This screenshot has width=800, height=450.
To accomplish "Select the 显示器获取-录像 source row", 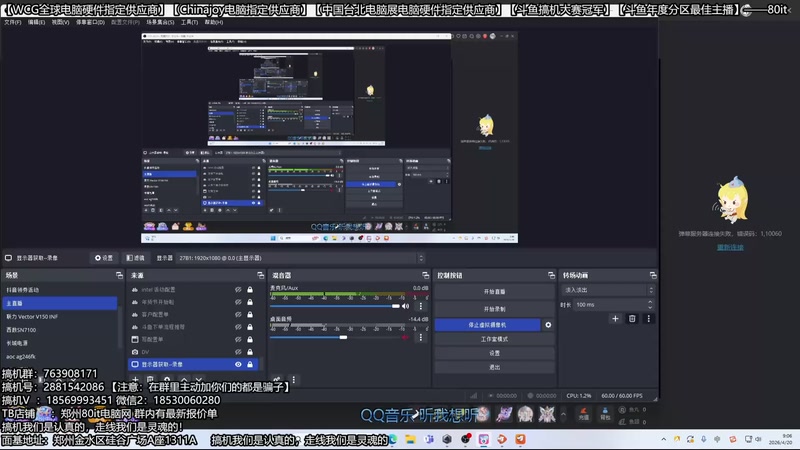I will coord(193,364).
